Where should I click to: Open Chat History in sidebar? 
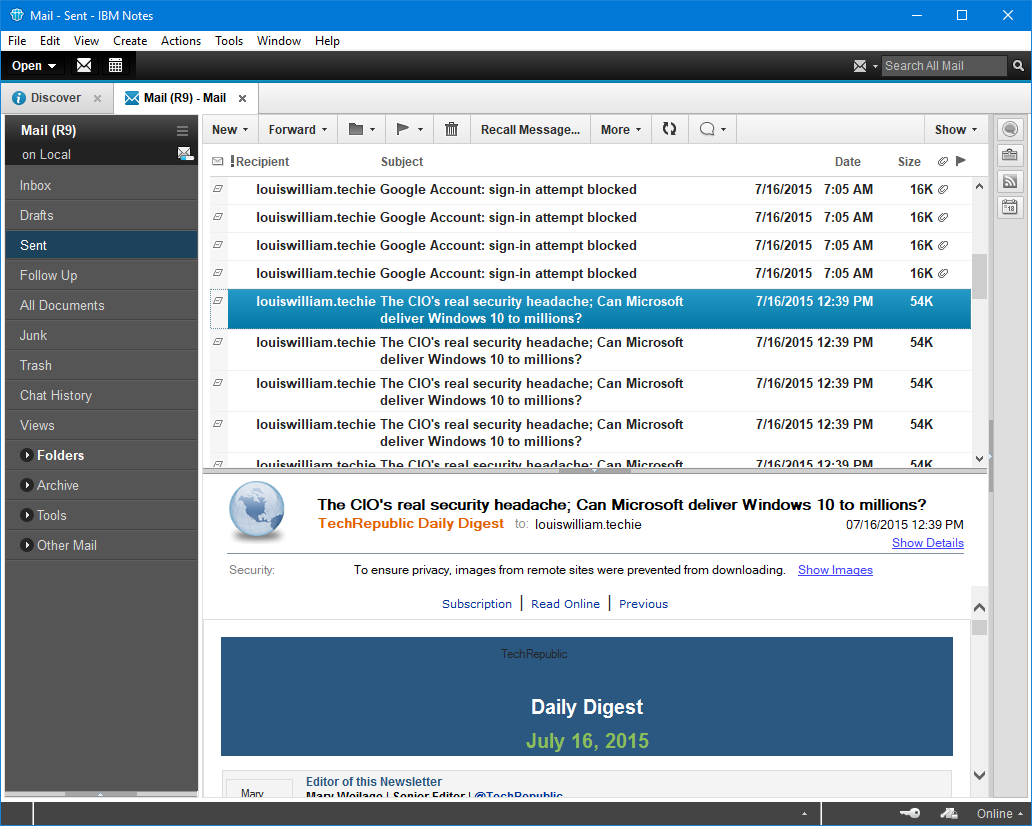(x=101, y=396)
